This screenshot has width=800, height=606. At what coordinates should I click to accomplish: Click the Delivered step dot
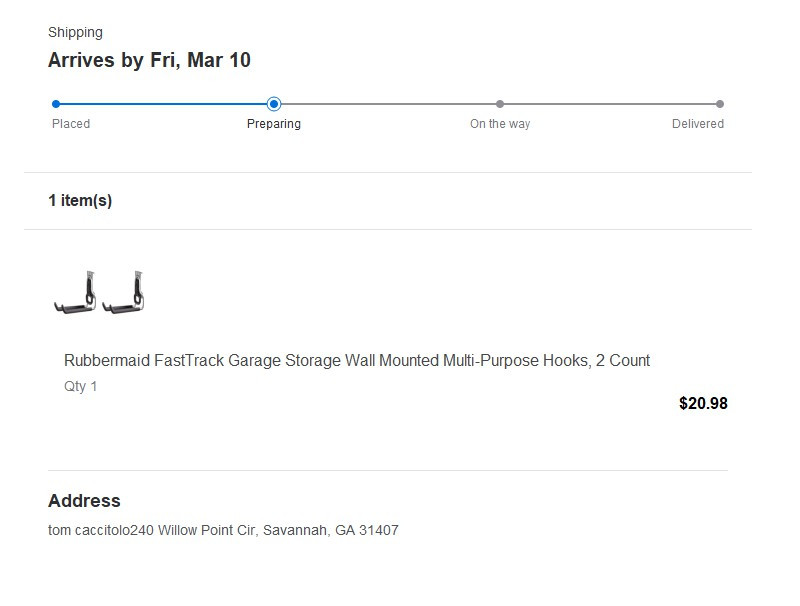click(720, 104)
